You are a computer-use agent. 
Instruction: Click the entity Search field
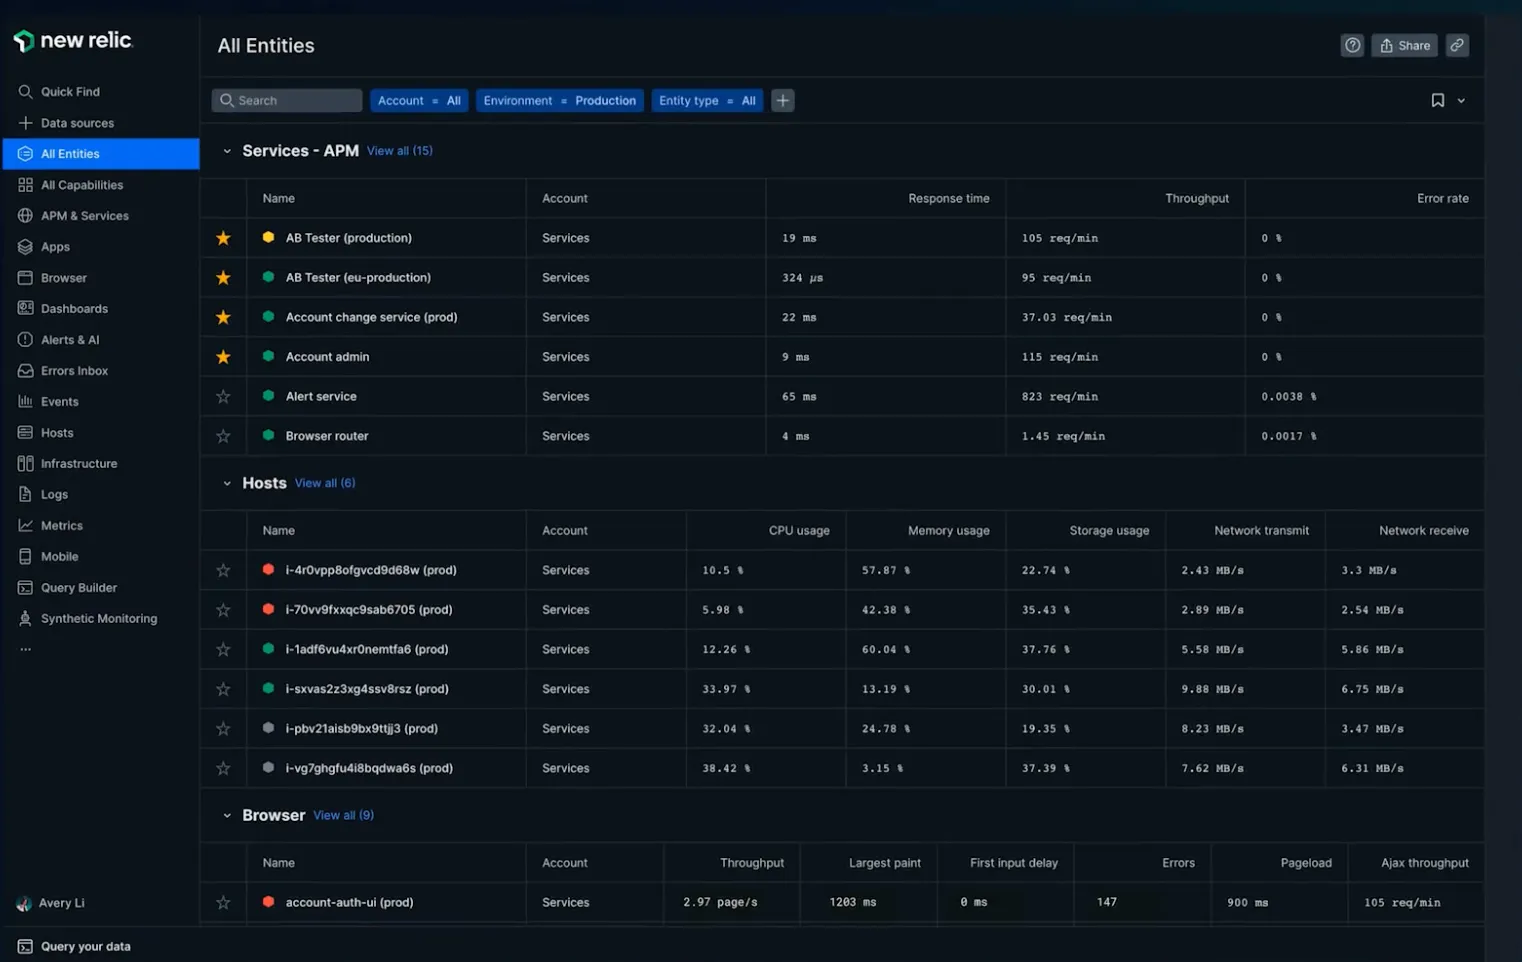coord(287,100)
